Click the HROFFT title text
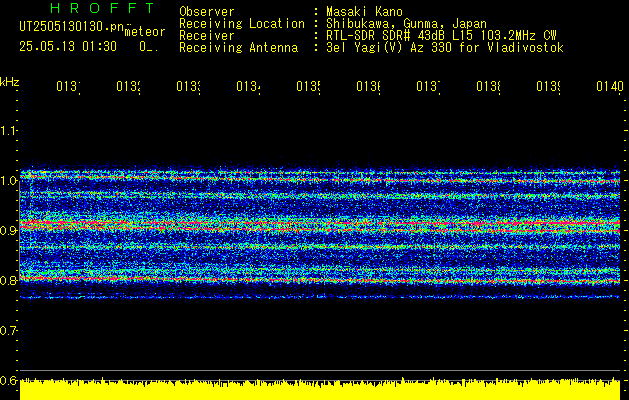 coord(103,8)
